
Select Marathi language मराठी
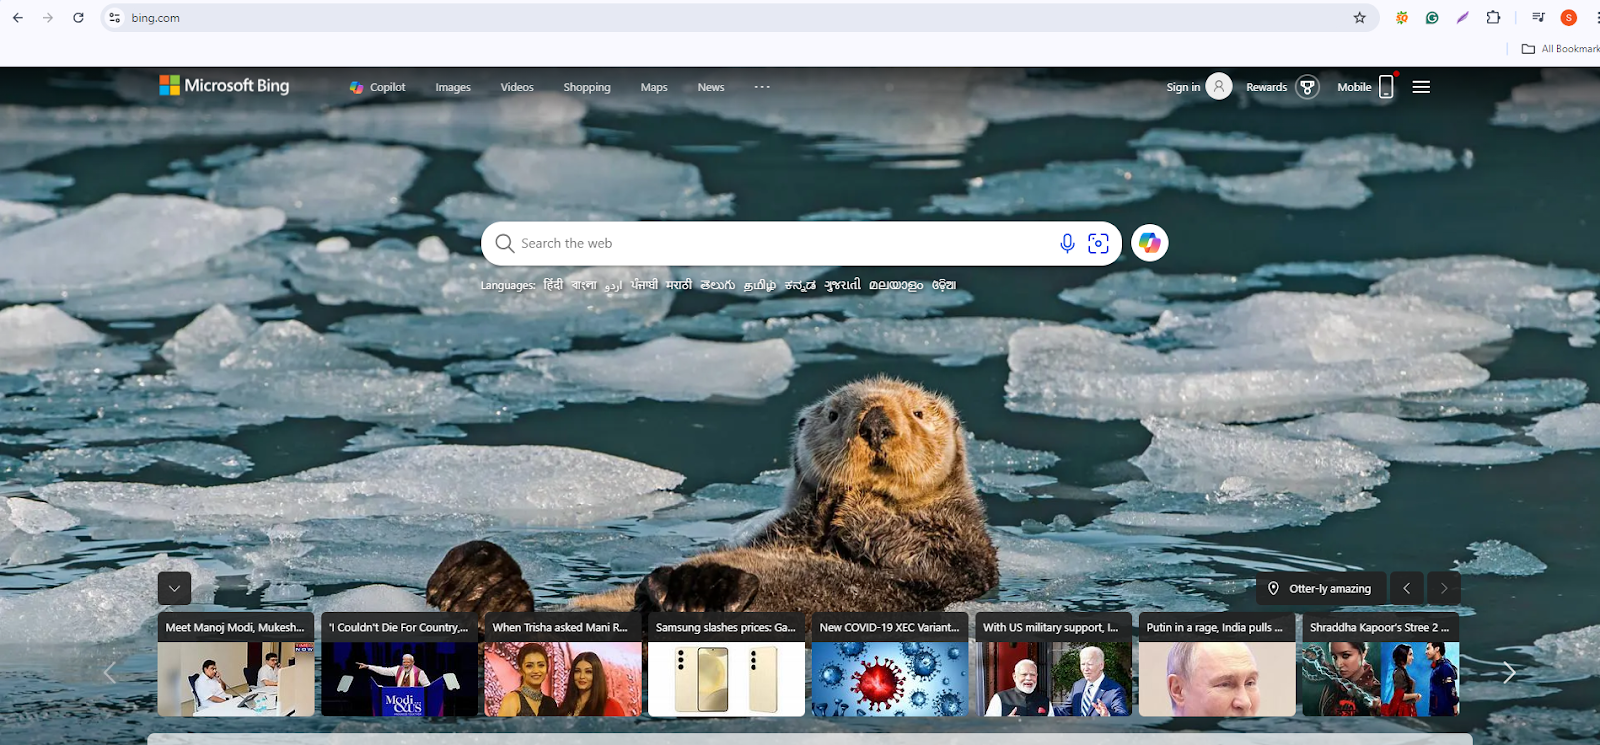coord(679,285)
